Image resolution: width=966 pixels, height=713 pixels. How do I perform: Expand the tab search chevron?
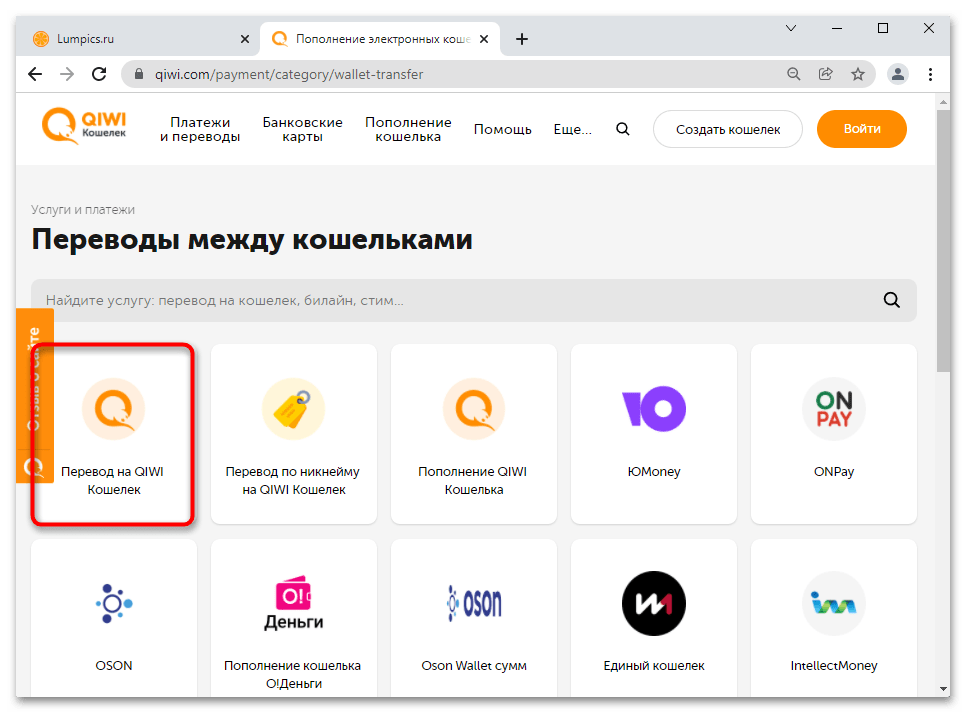coord(790,28)
